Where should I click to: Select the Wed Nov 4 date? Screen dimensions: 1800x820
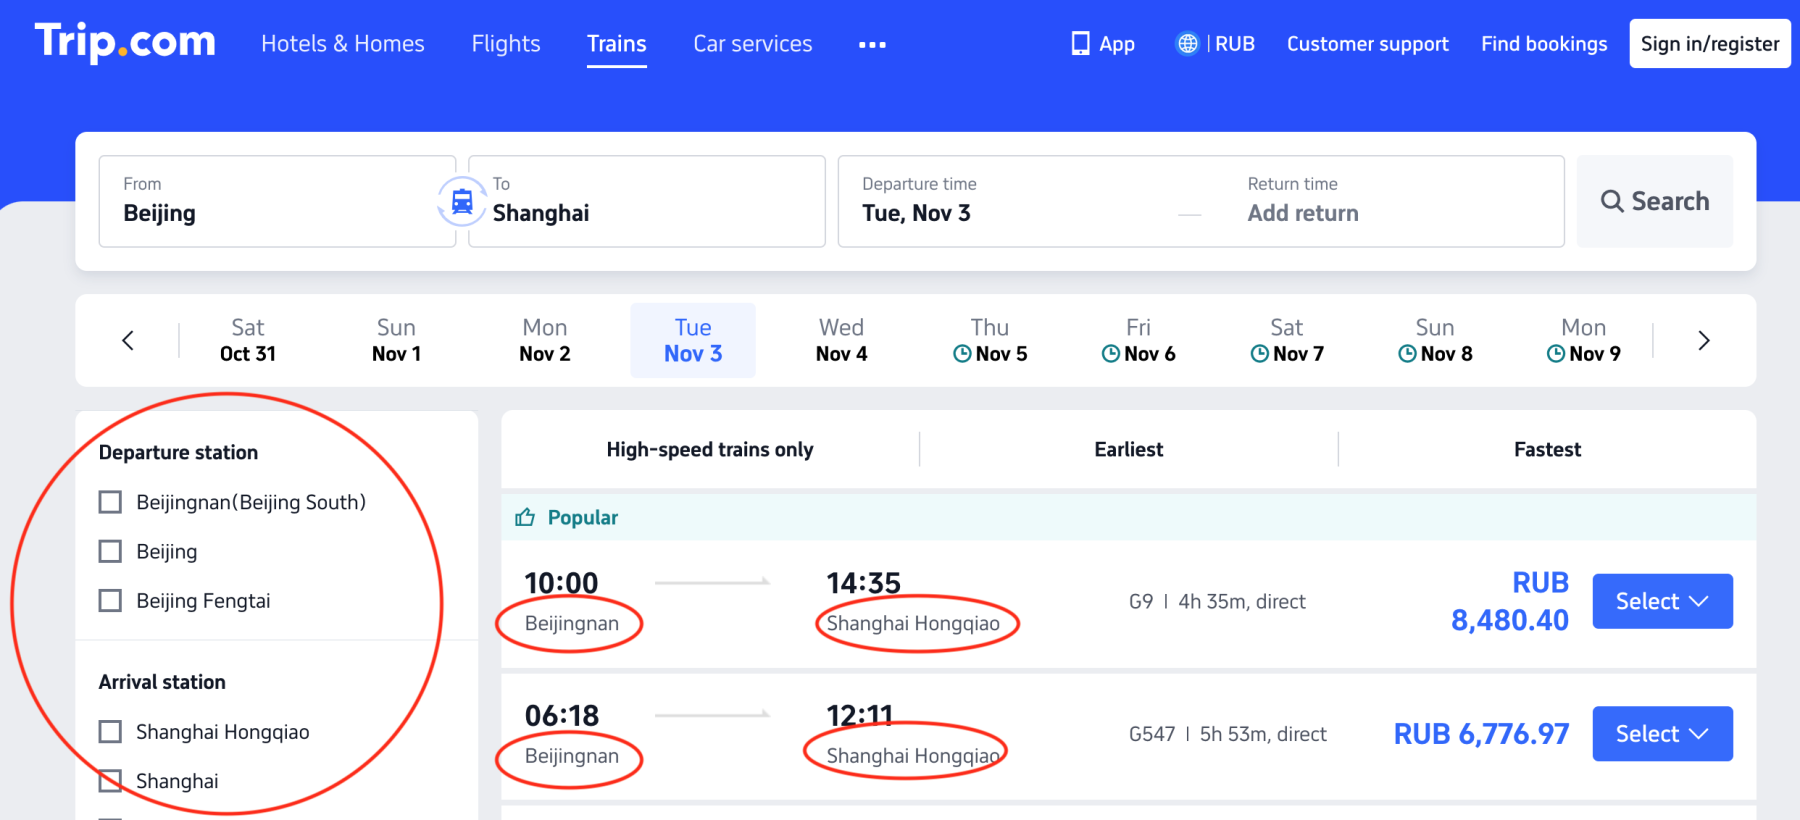click(x=841, y=340)
